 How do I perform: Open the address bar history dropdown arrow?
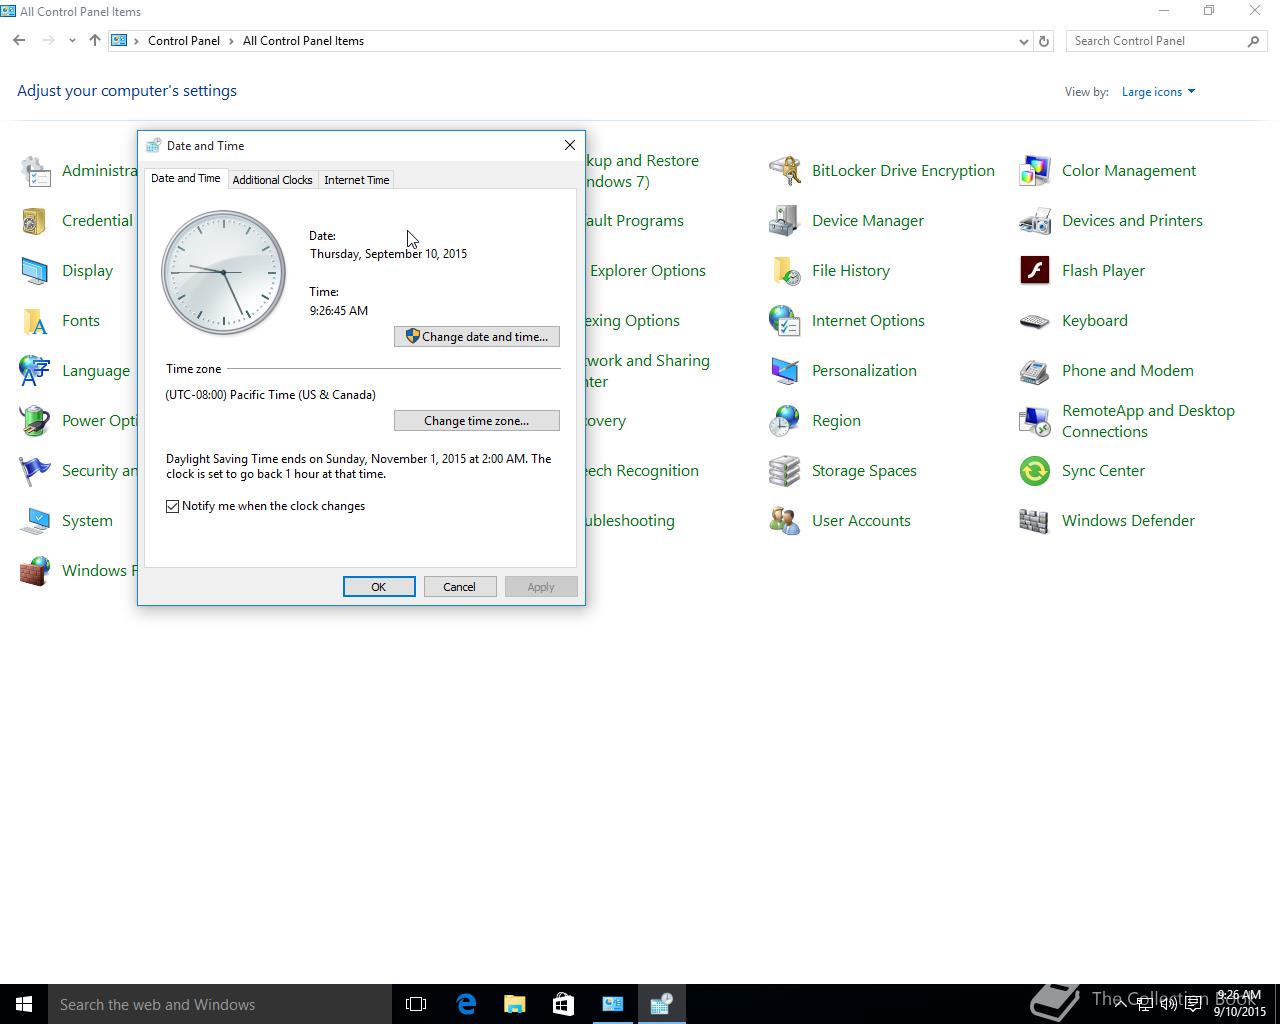pyautogui.click(x=1023, y=41)
